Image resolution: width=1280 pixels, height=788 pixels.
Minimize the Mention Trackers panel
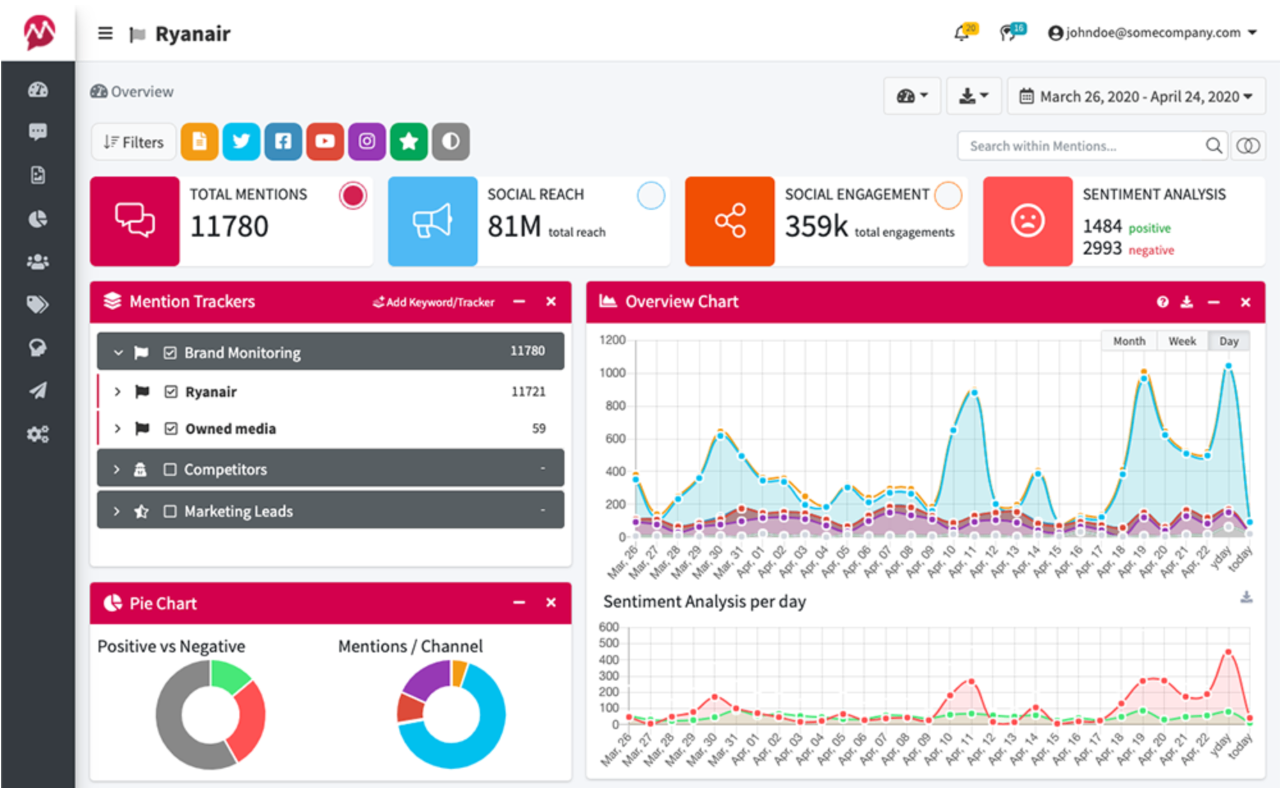tap(519, 302)
